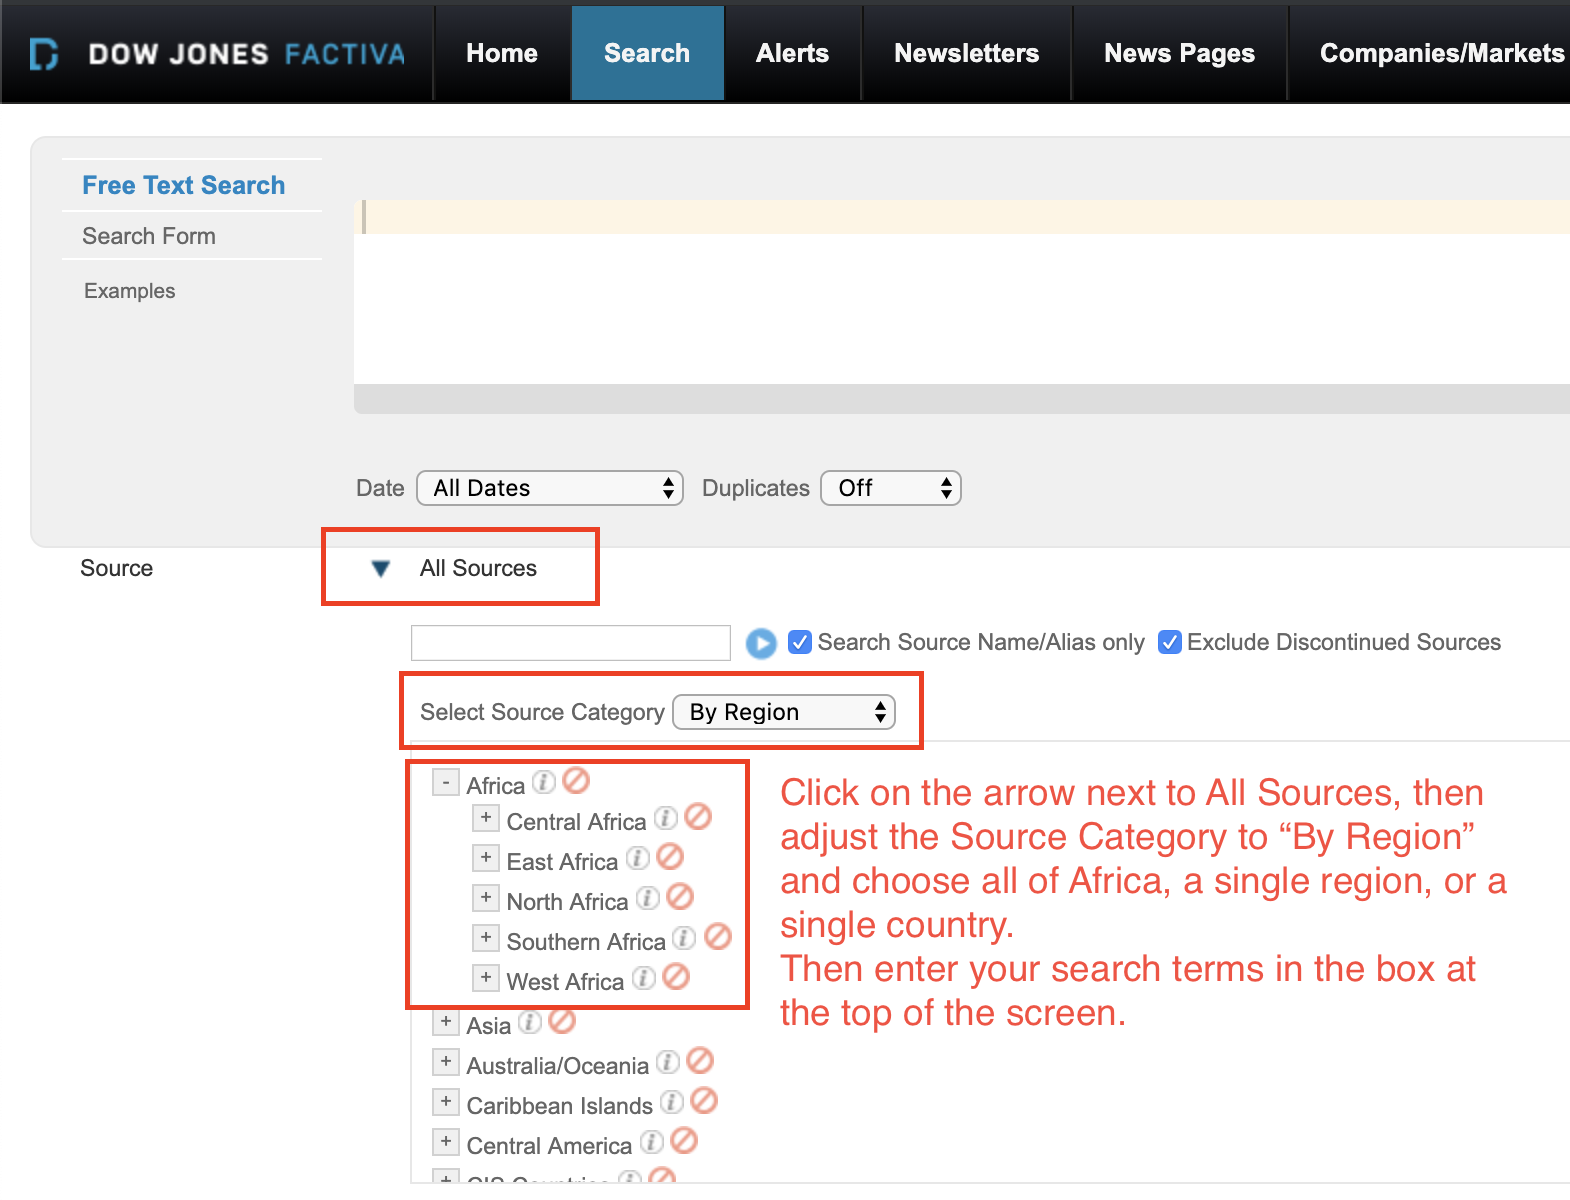Select the Southern Africa region name

pyautogui.click(x=586, y=941)
